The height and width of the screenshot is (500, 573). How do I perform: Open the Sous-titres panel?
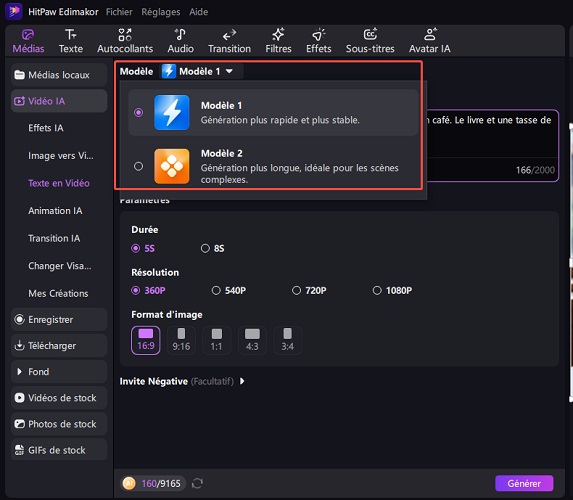coord(370,41)
